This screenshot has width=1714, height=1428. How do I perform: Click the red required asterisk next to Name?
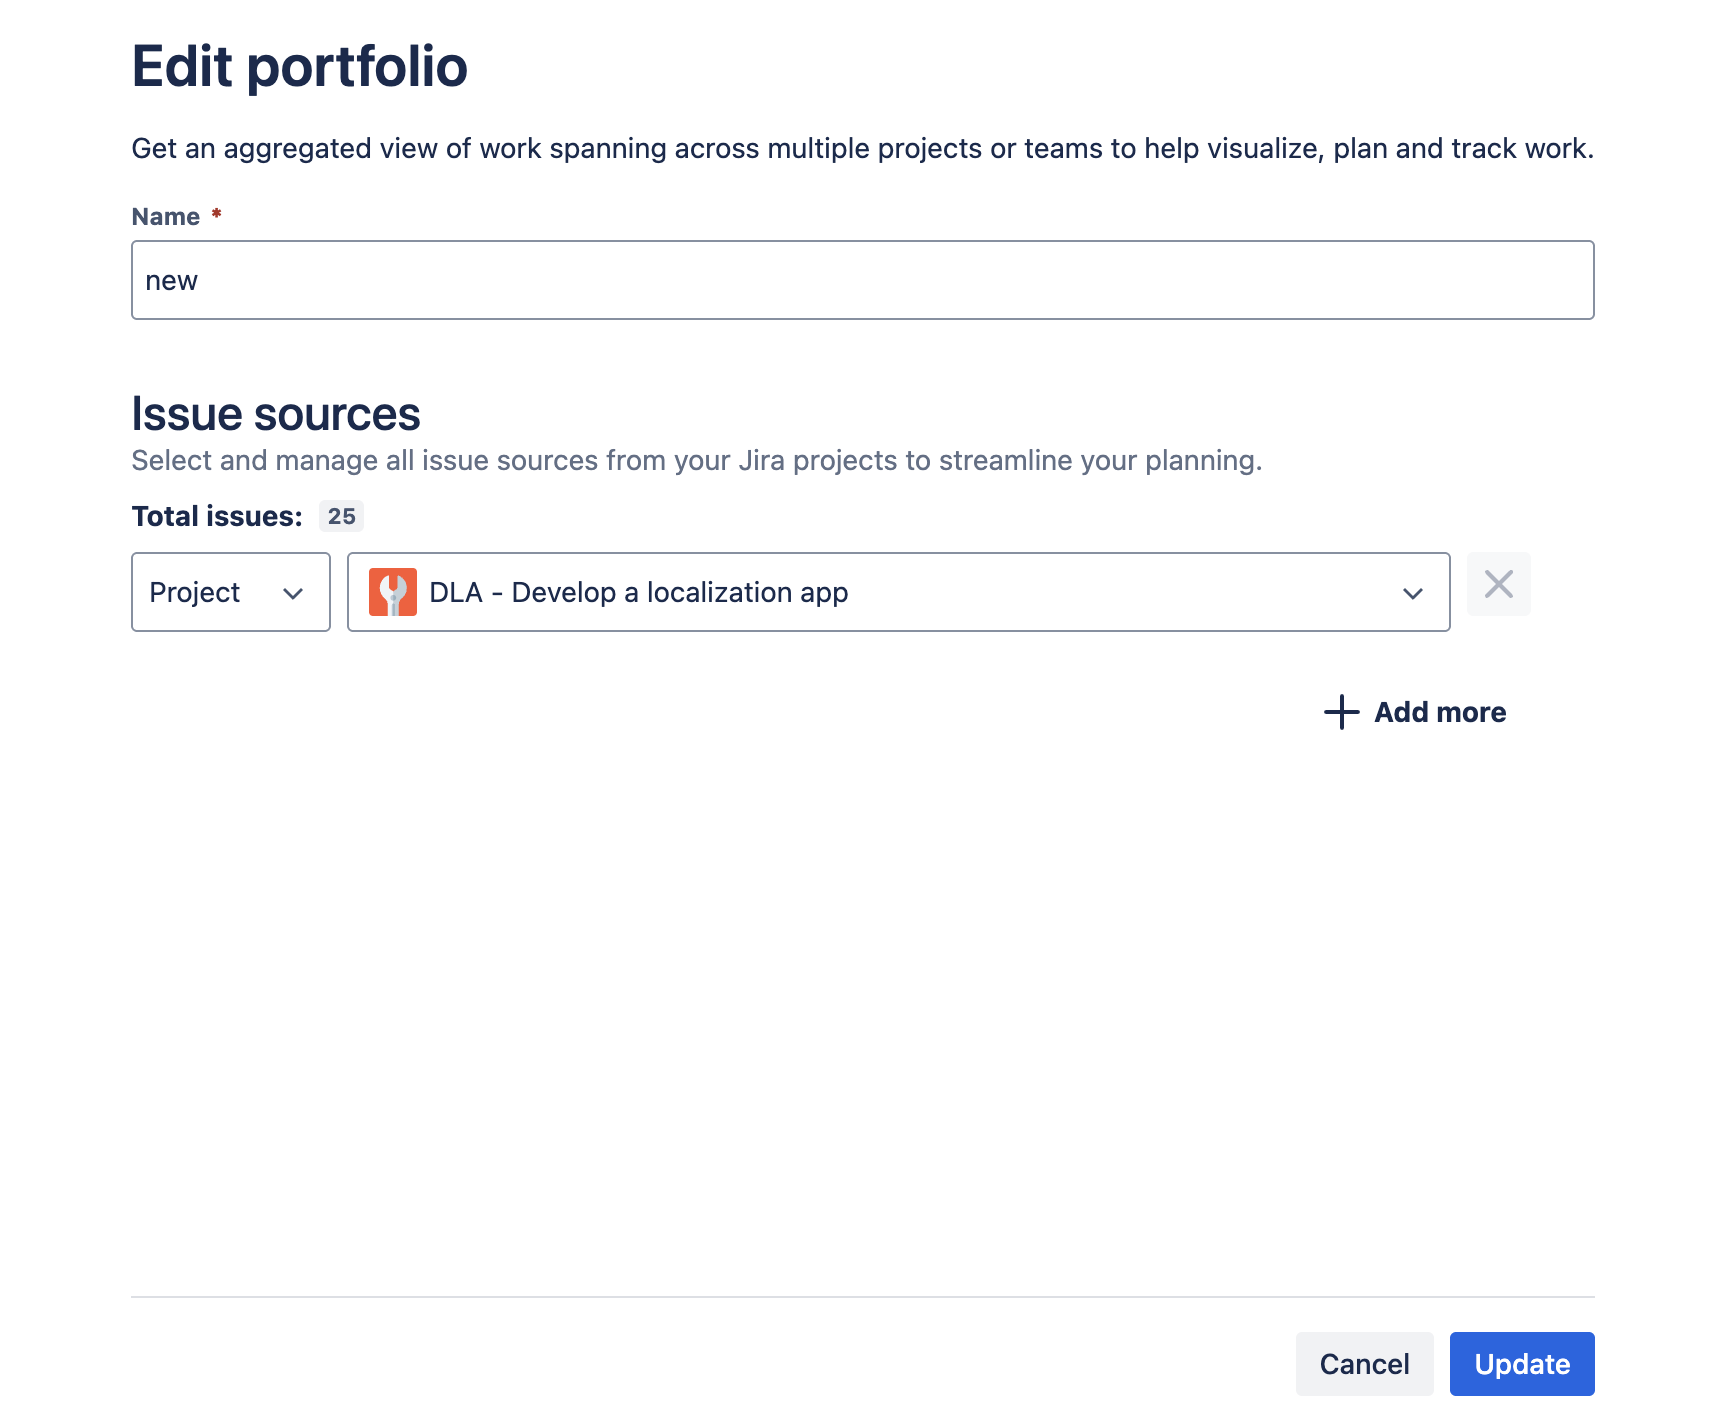pyautogui.click(x=216, y=214)
